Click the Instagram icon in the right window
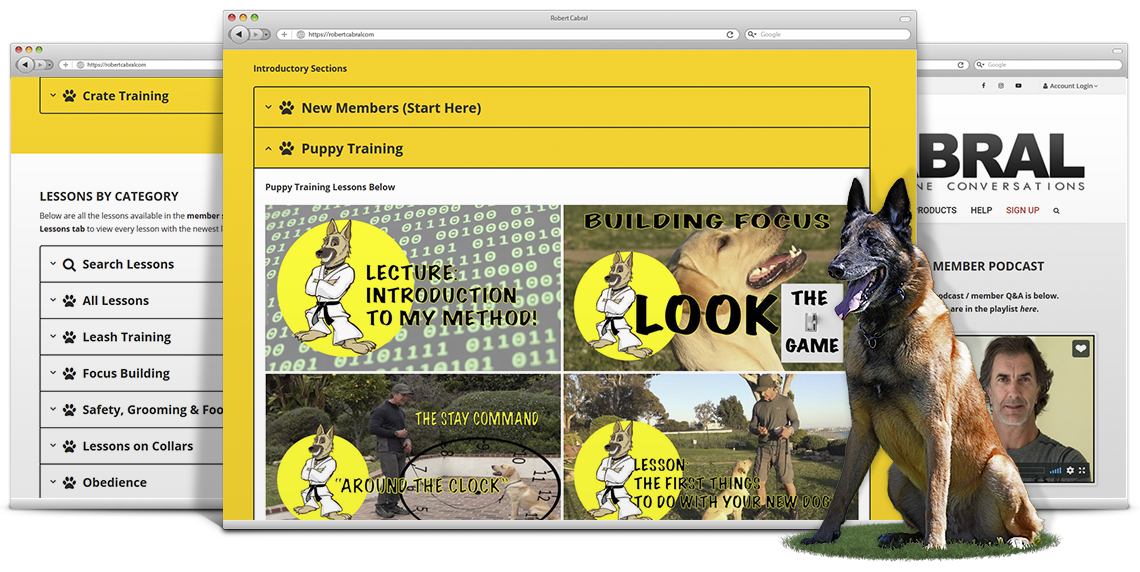Screen dimensions: 1140x572 point(1000,86)
